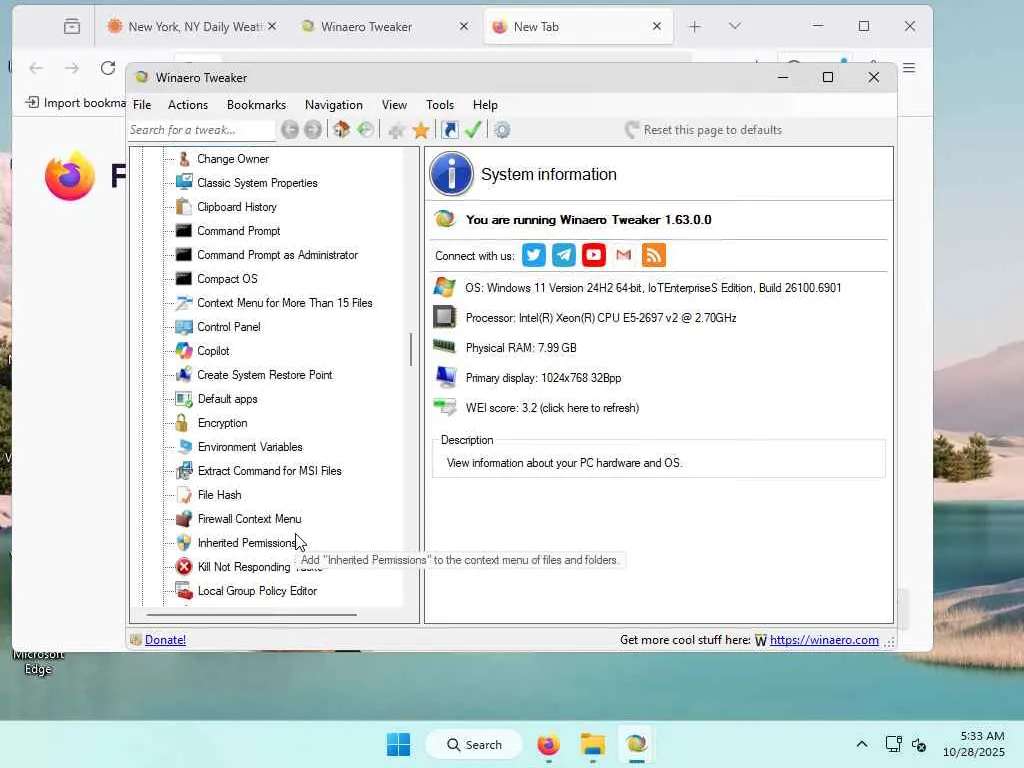The width and height of the screenshot is (1024, 768).
Task: Click the Firewall Context Menu brick icon
Action: point(184,519)
